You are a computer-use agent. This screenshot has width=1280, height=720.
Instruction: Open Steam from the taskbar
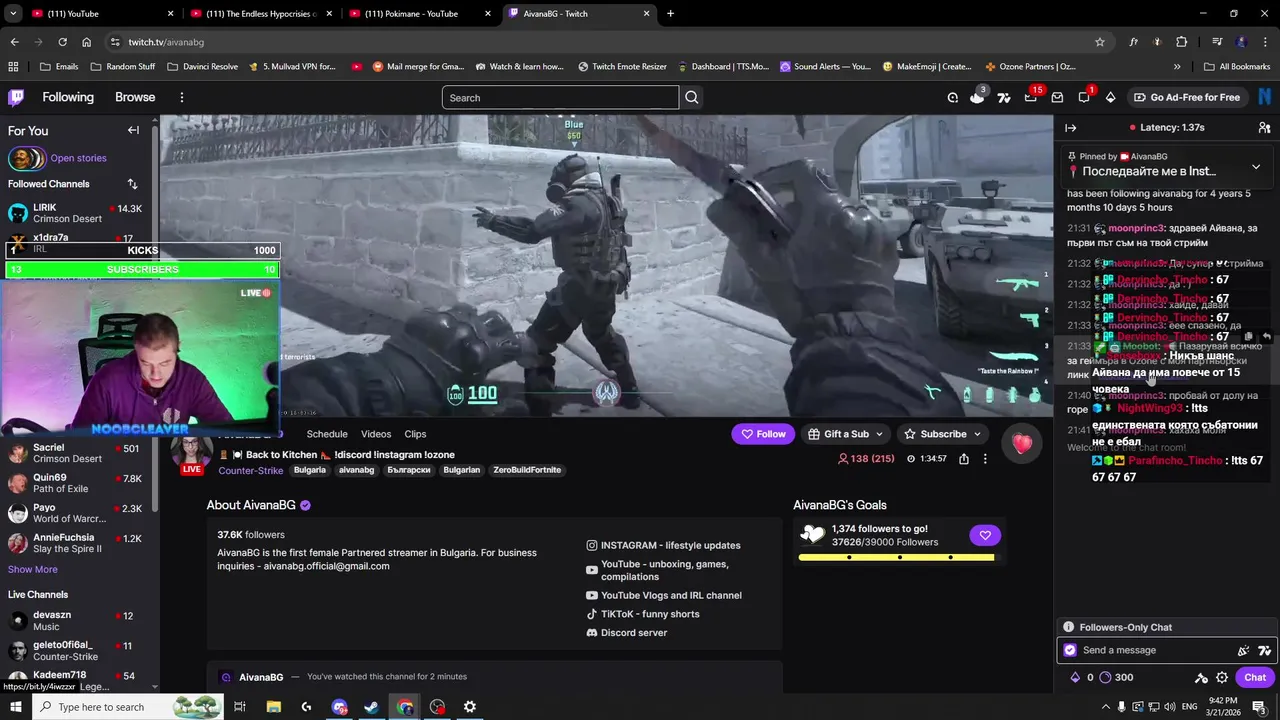[371, 707]
